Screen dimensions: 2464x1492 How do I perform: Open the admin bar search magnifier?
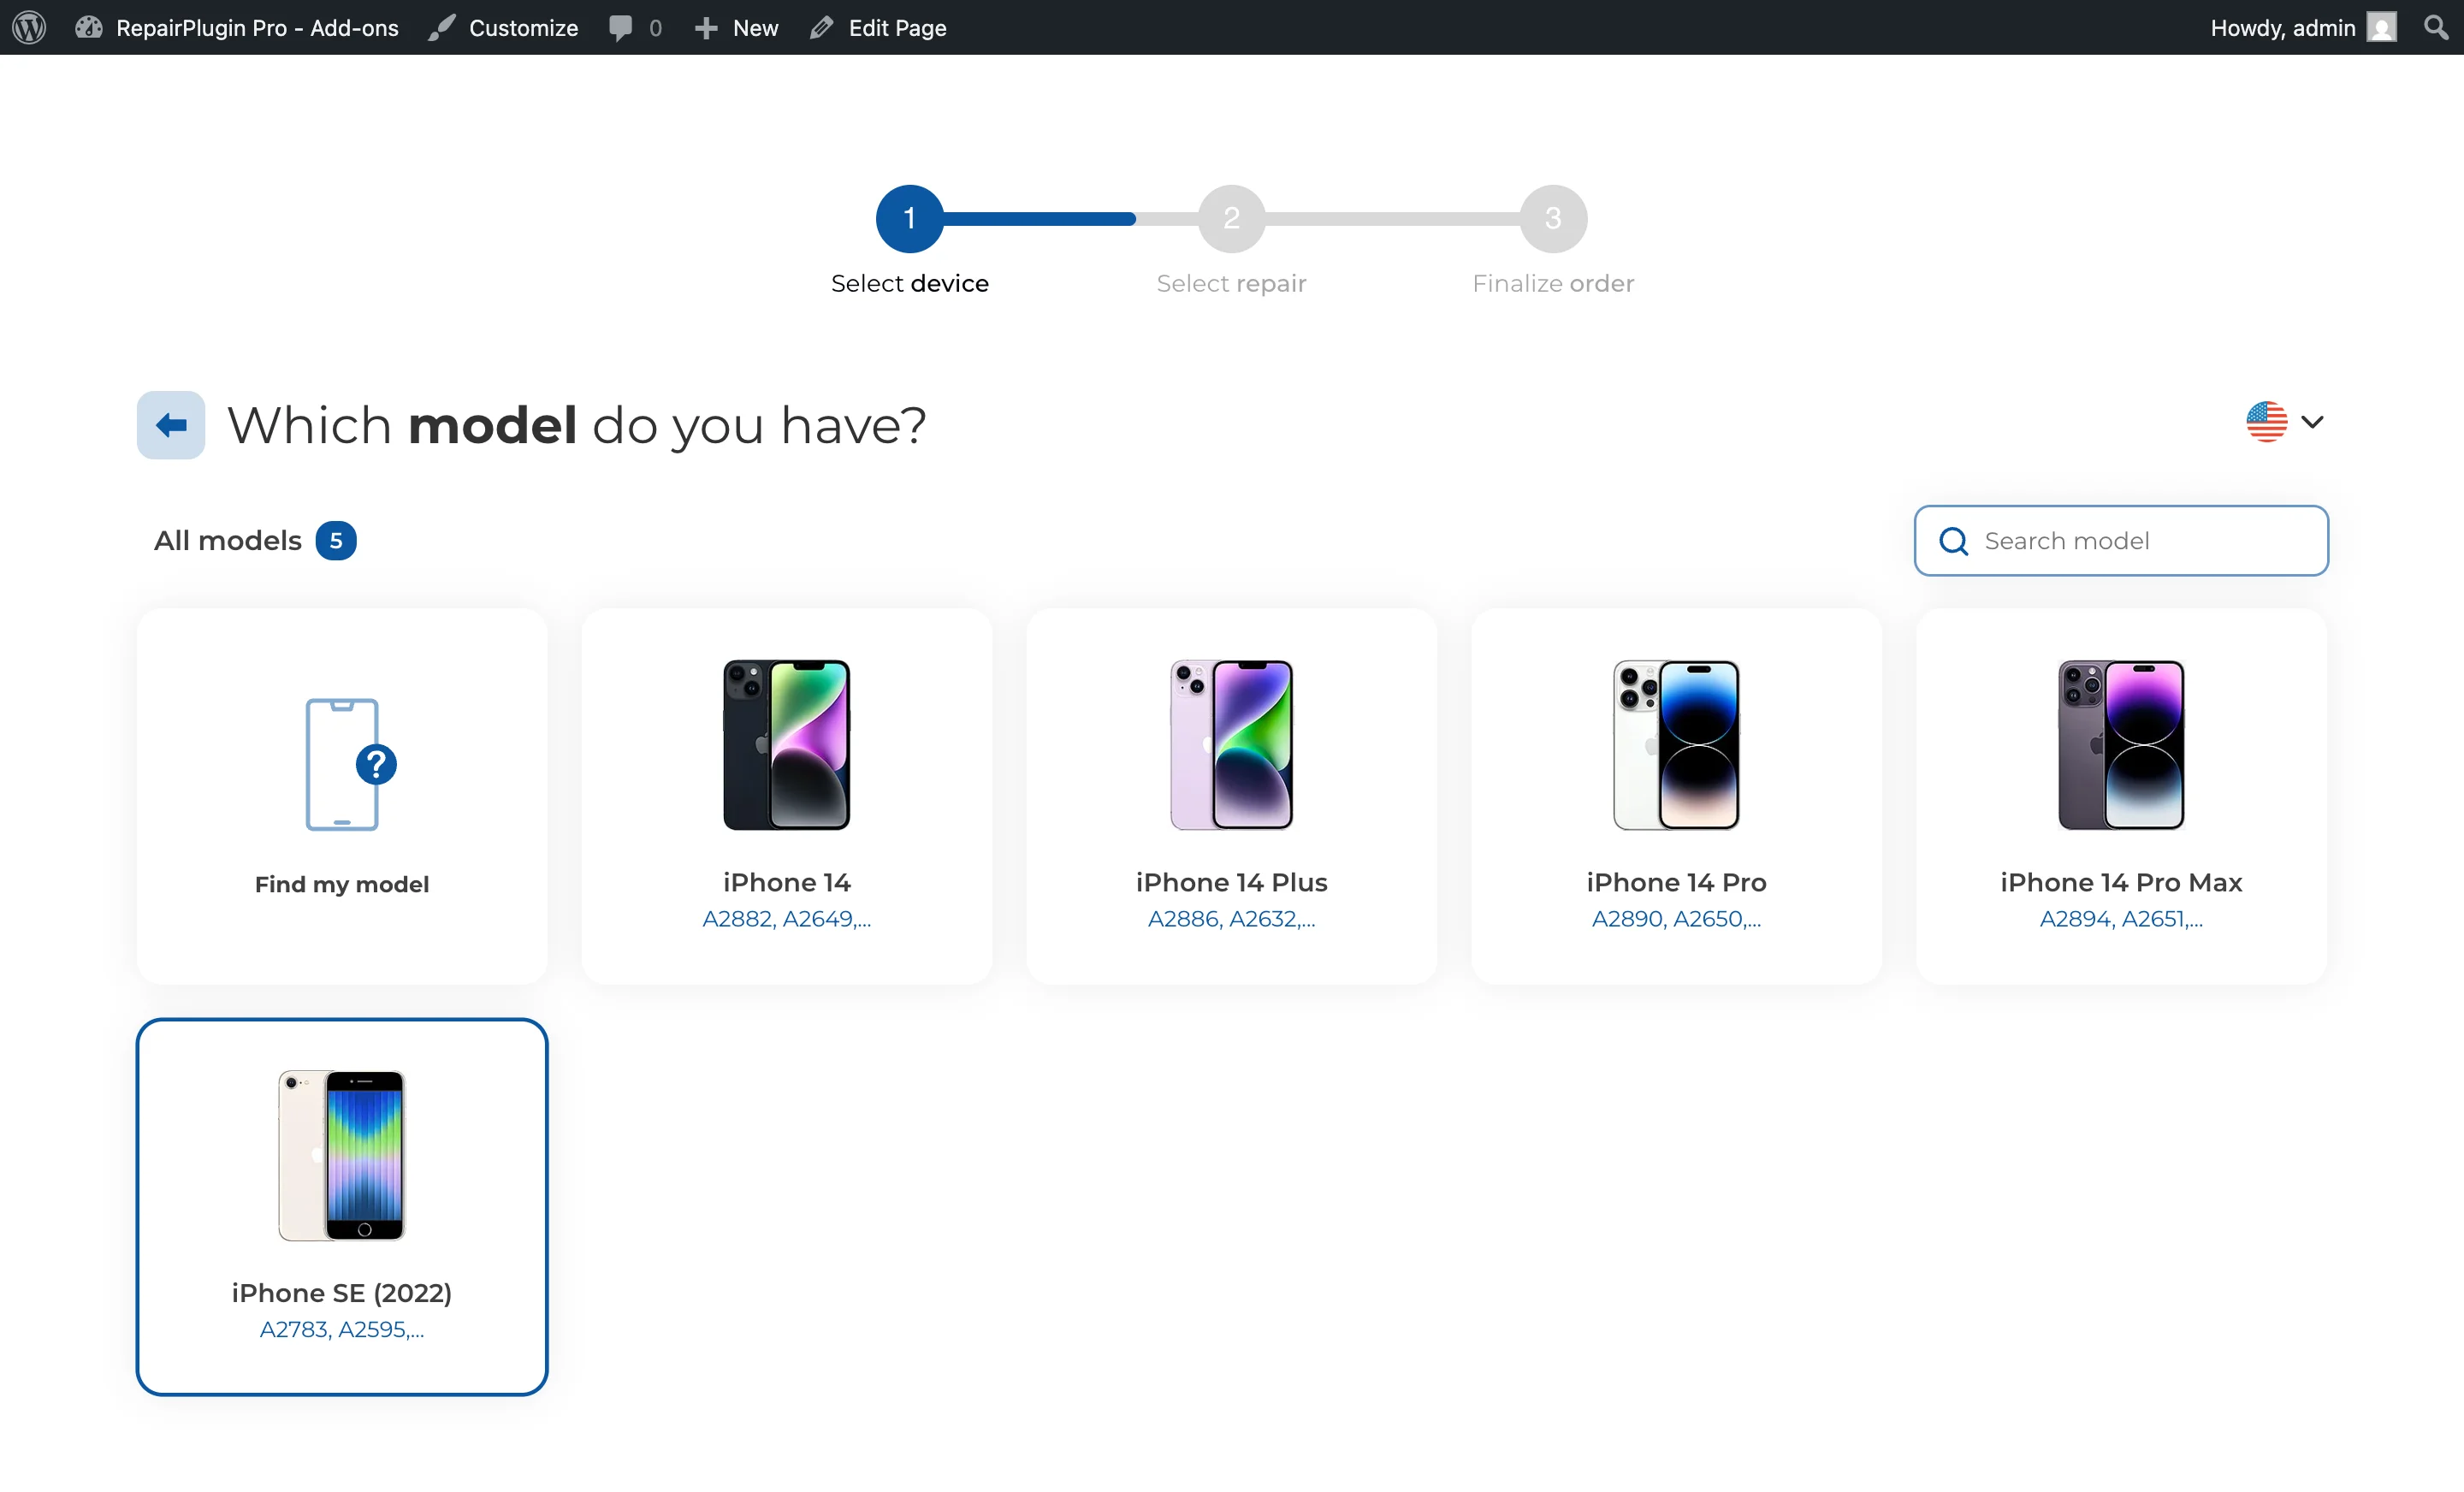(2436, 27)
